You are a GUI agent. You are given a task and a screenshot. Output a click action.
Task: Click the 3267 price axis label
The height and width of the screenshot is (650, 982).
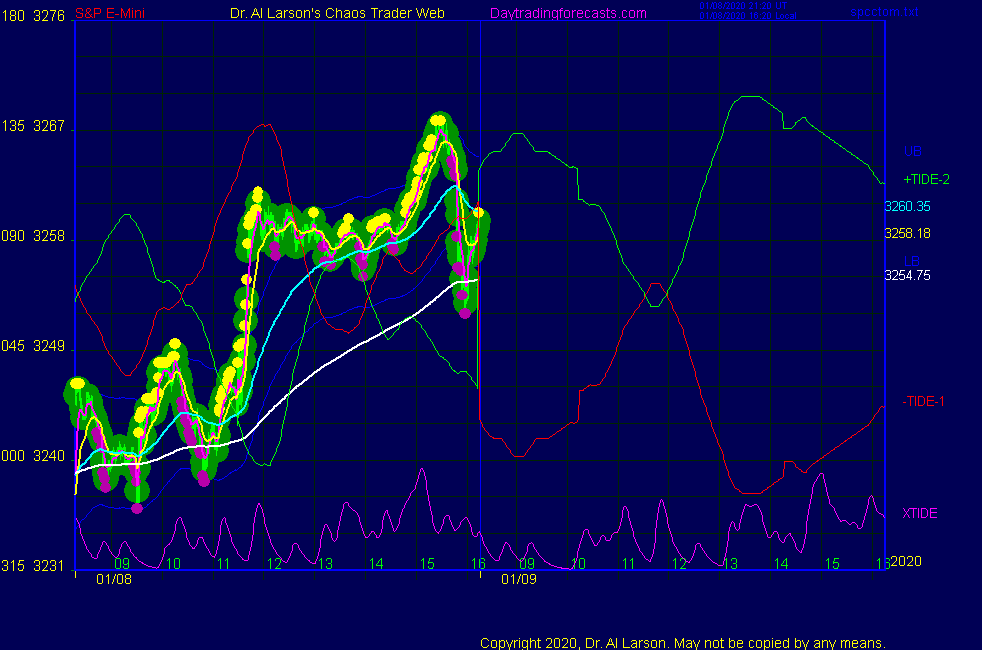click(x=49, y=126)
